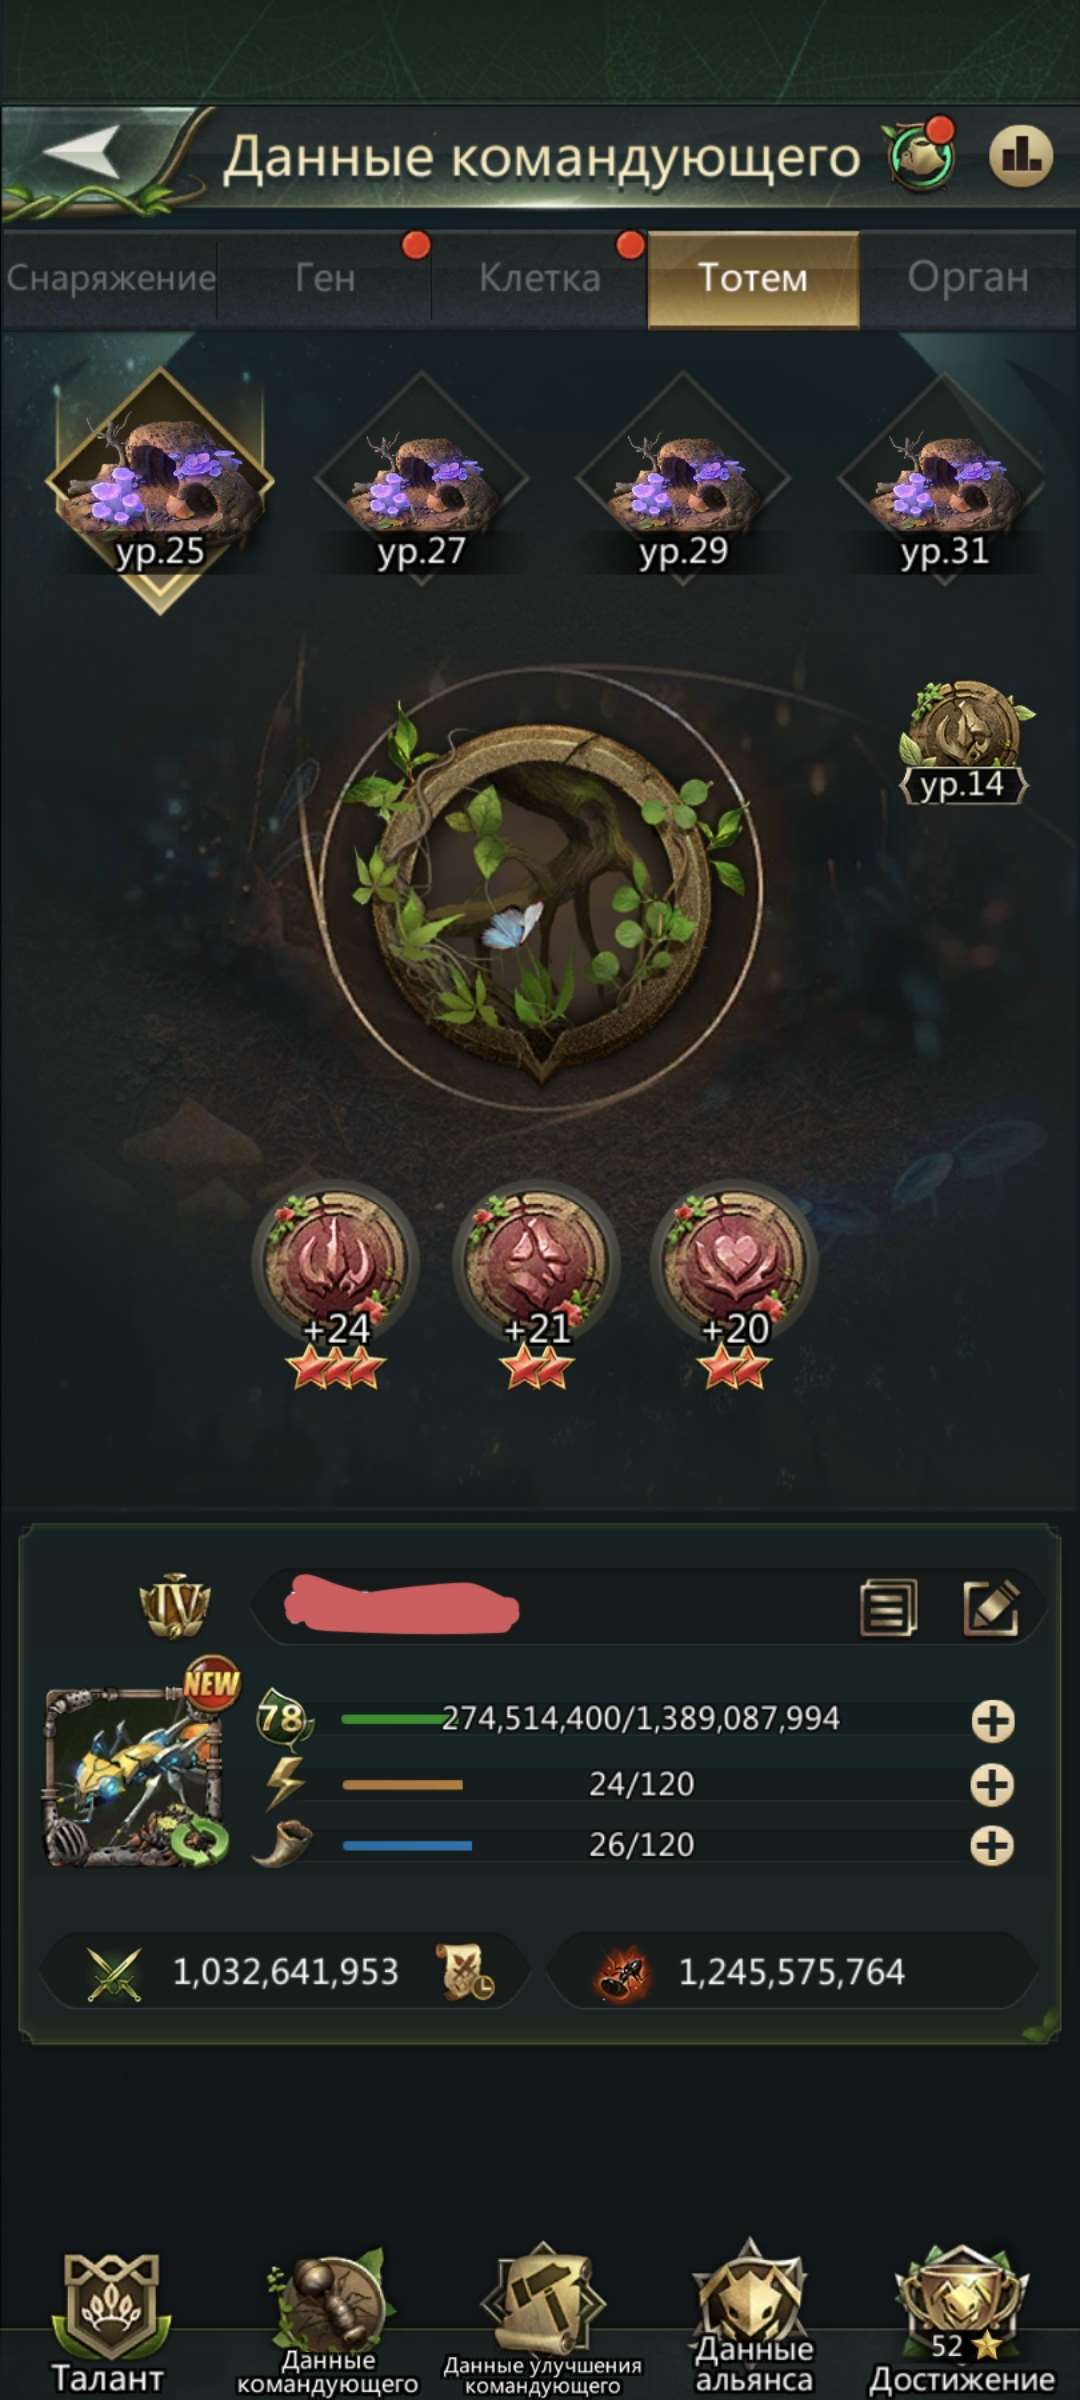
Task: Select the level 31 mushroom totem
Action: pyautogui.click(x=944, y=480)
